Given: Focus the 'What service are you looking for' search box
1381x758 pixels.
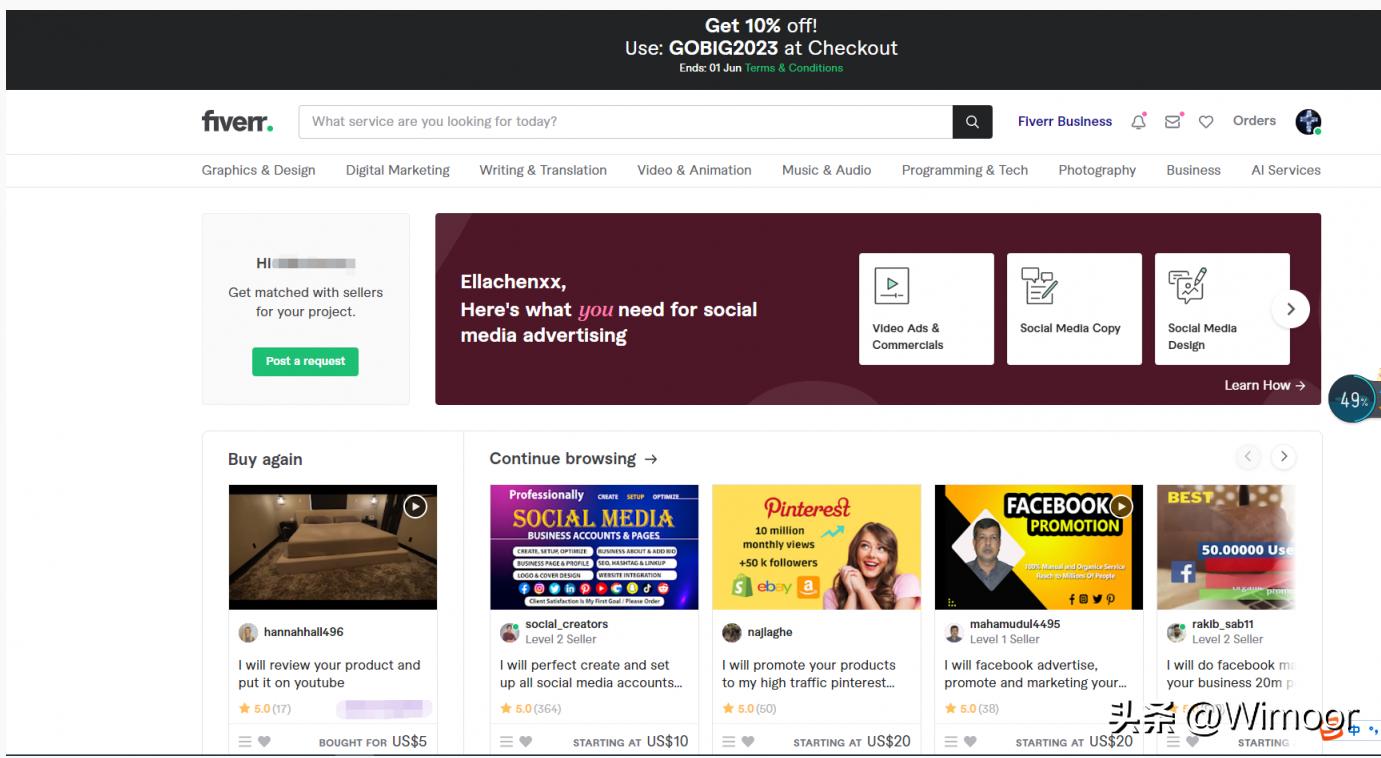Looking at the screenshot, I should point(626,122).
